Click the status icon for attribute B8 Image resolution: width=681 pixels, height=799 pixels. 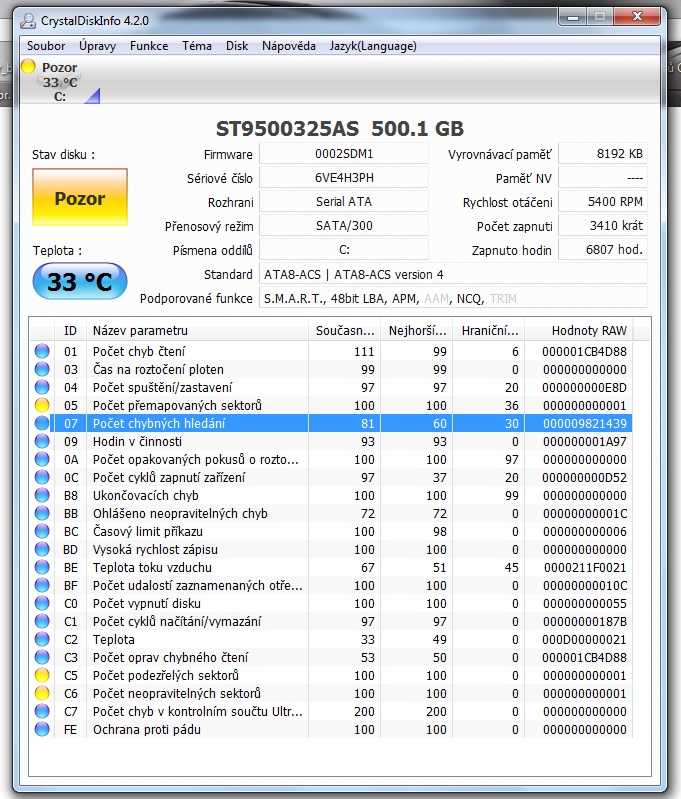(42, 495)
